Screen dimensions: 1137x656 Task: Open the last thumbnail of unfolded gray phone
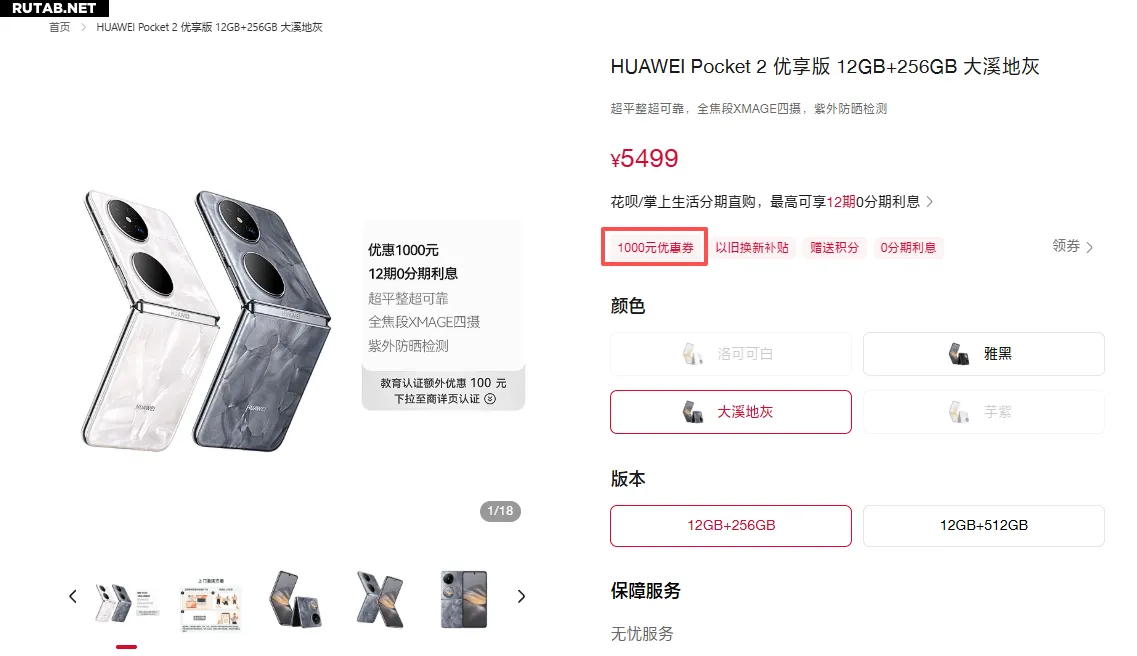point(464,599)
